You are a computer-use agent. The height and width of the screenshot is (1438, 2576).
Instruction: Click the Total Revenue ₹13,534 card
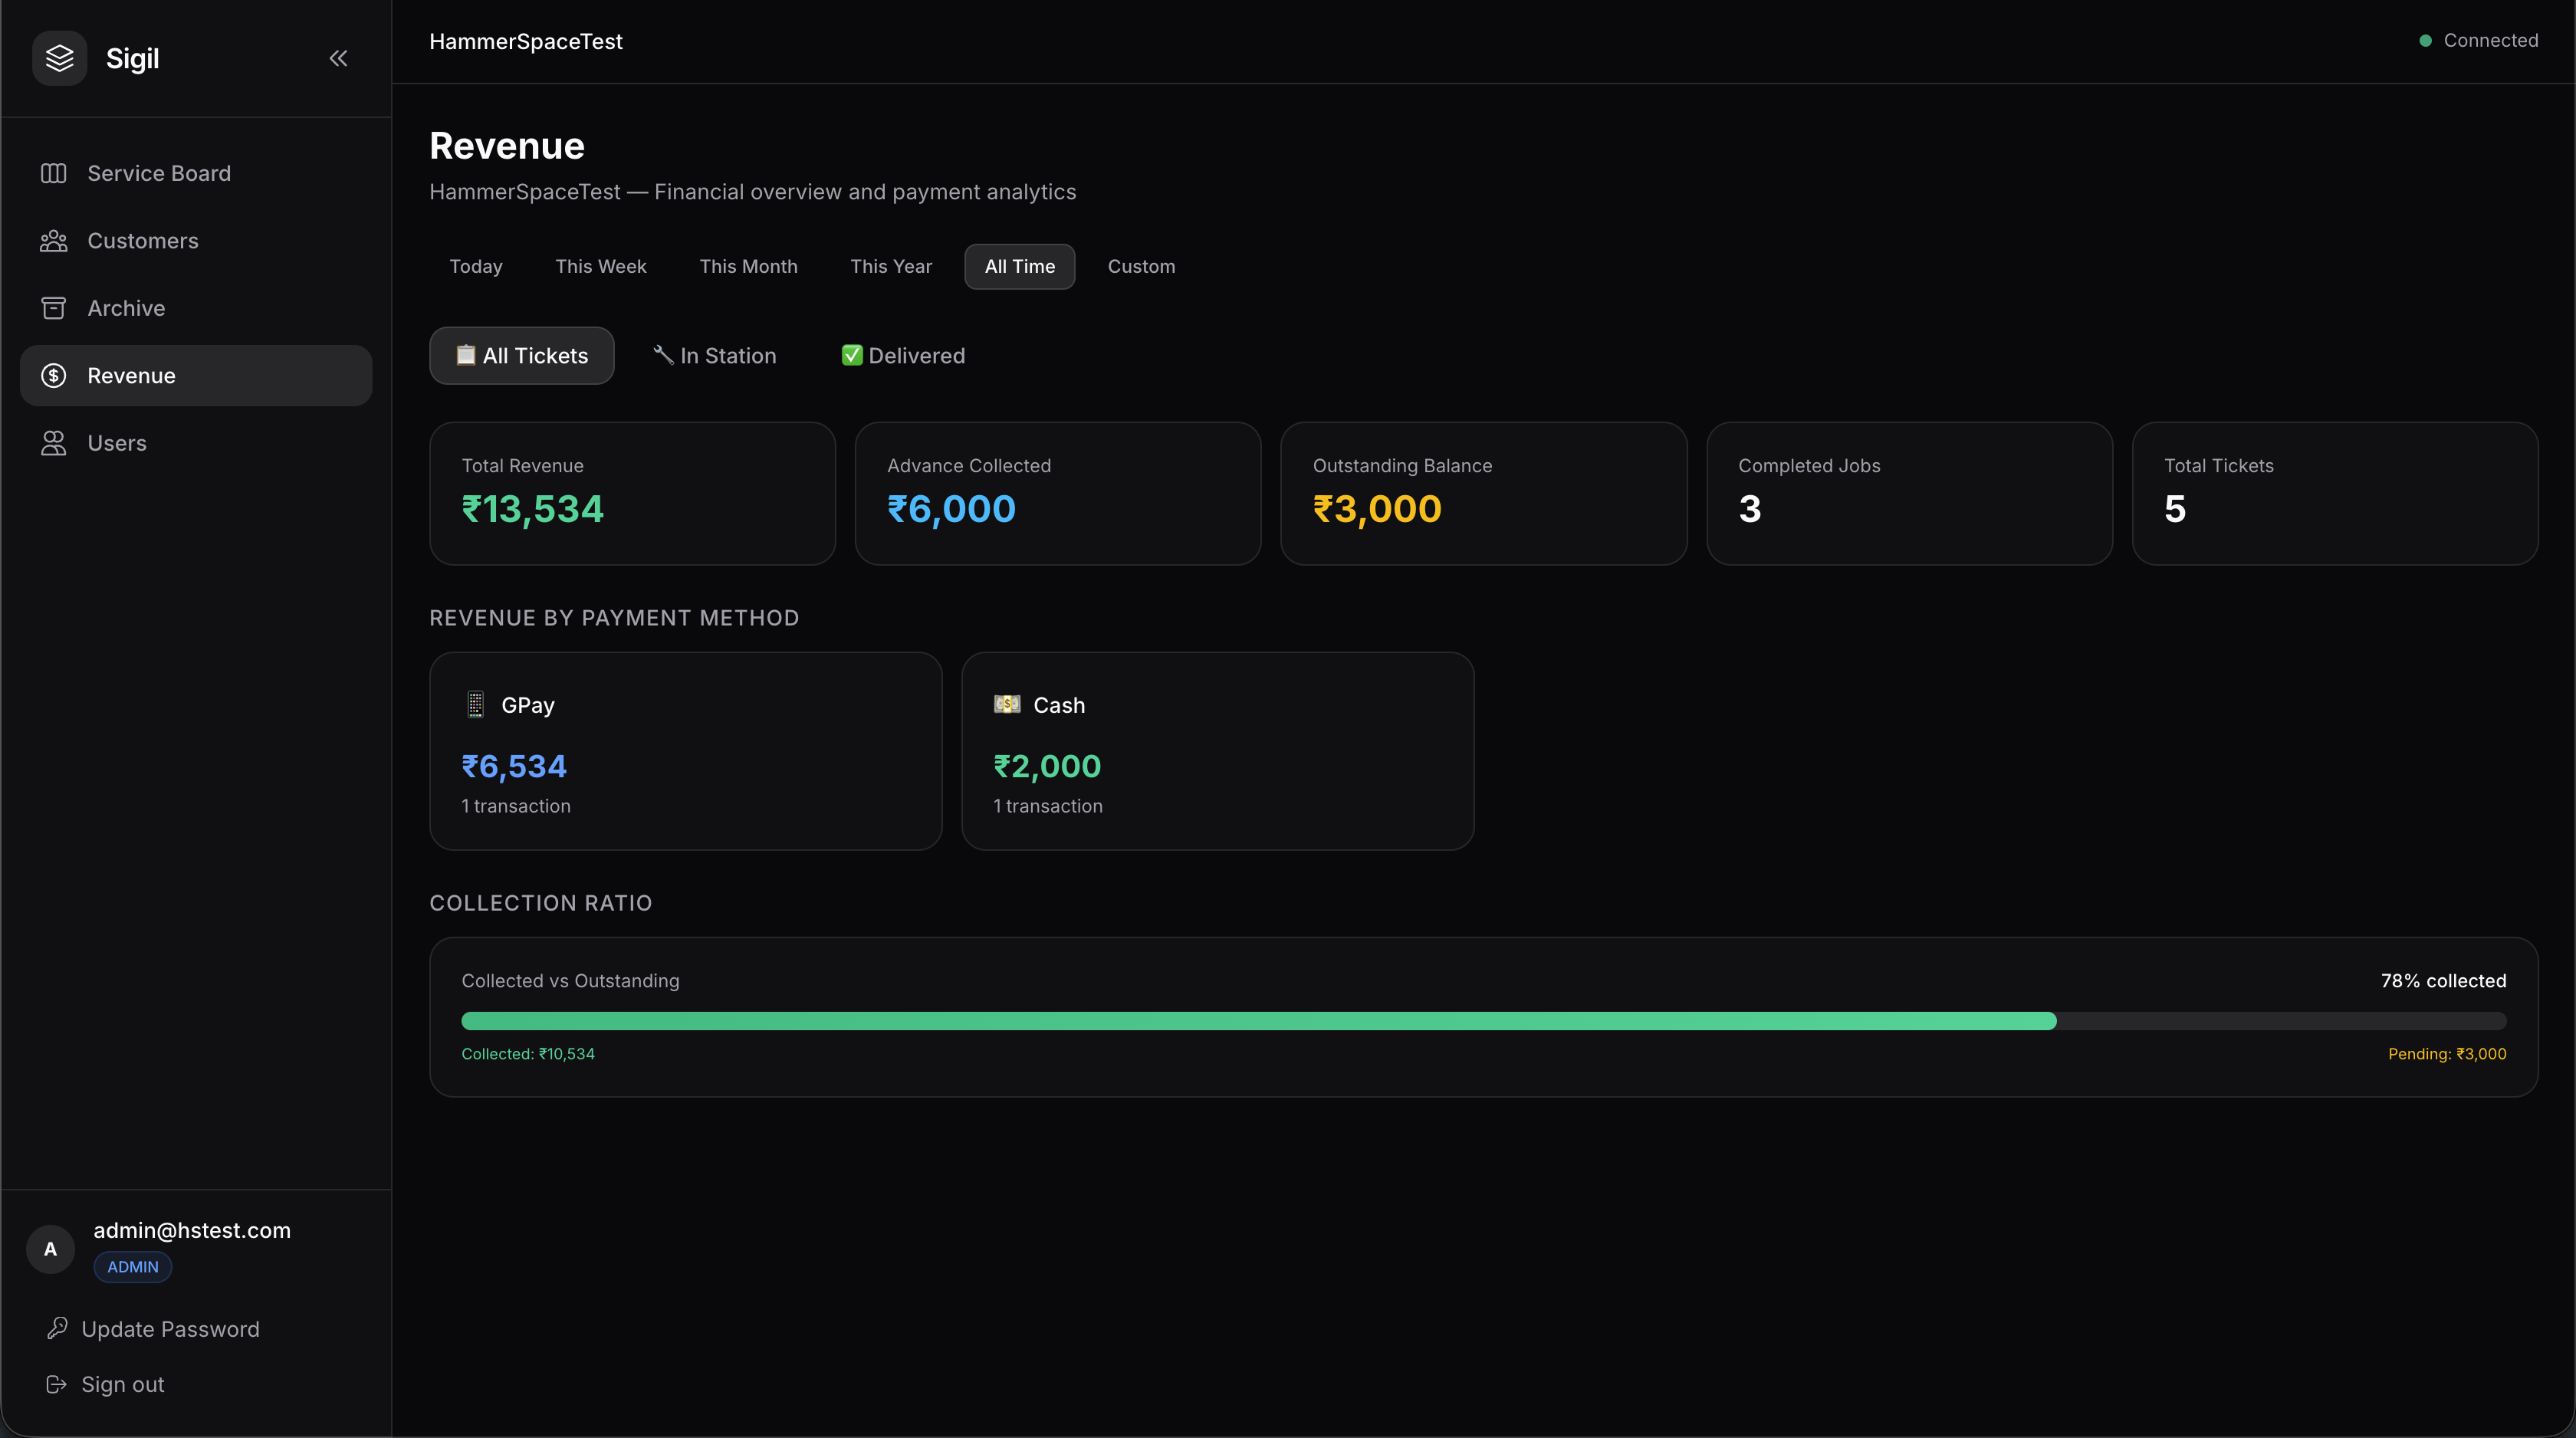[x=632, y=493]
